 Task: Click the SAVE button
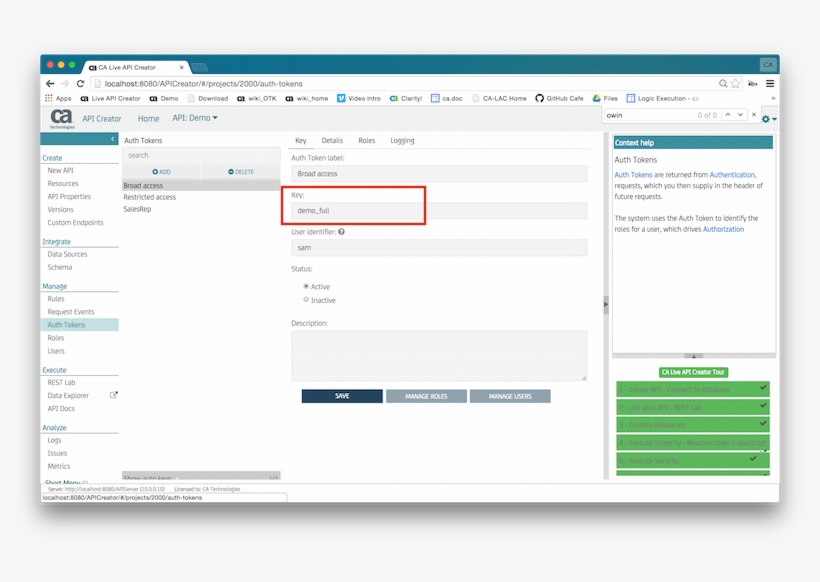point(342,396)
